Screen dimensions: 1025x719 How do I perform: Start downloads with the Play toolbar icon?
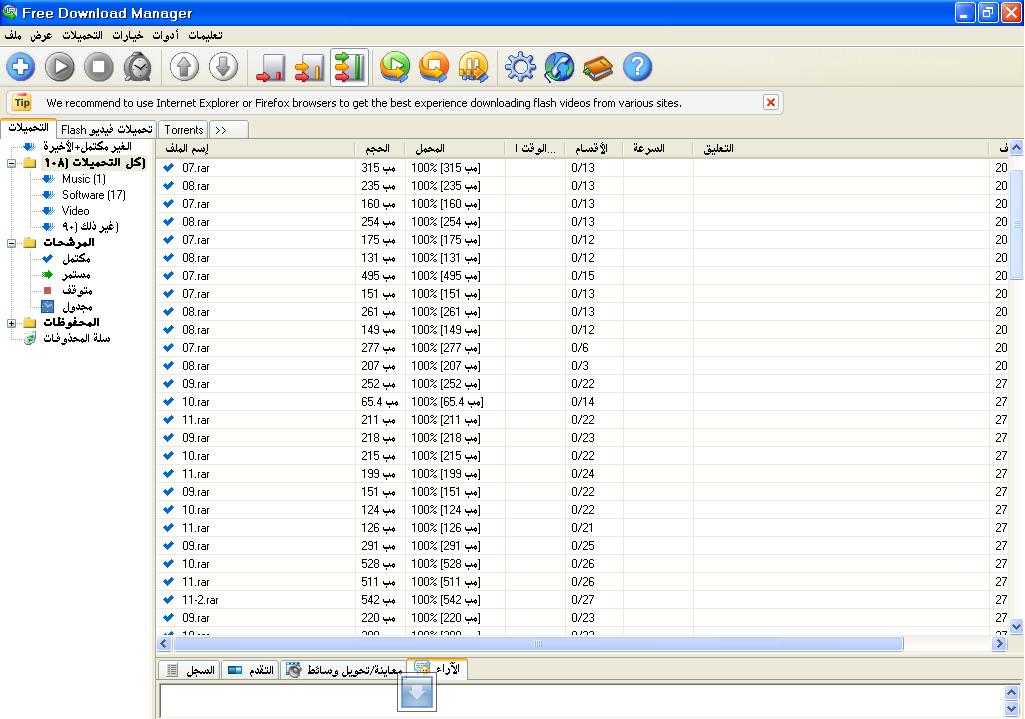pos(59,67)
